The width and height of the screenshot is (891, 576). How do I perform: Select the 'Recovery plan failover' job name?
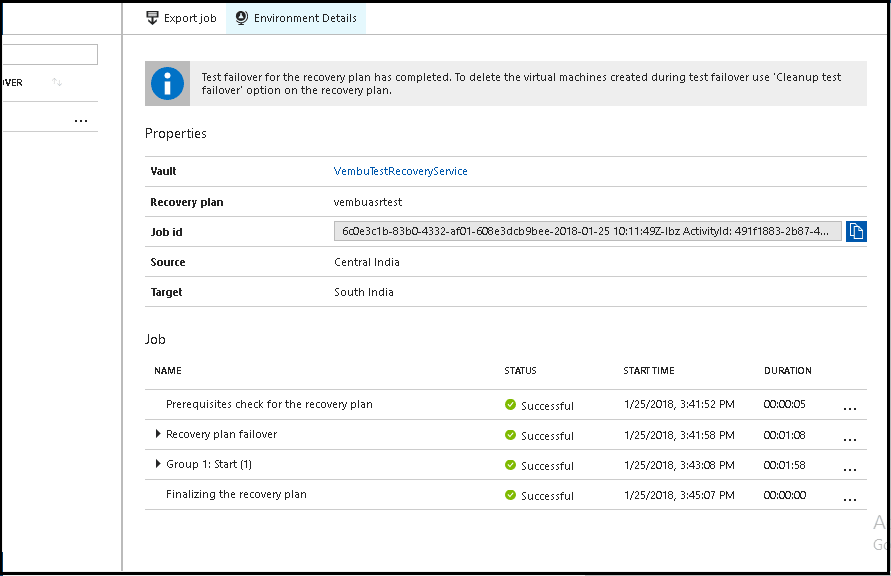pyautogui.click(x=222, y=434)
